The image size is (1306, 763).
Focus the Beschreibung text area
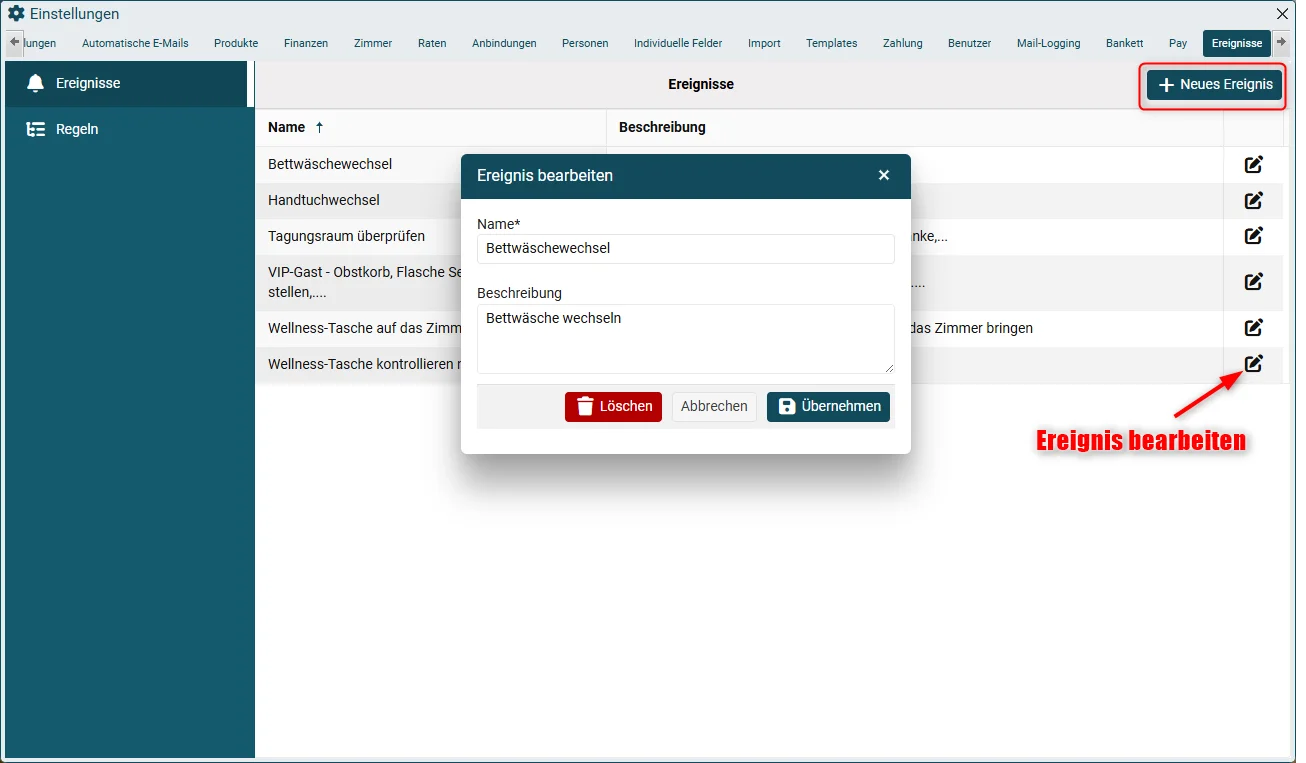(x=685, y=339)
